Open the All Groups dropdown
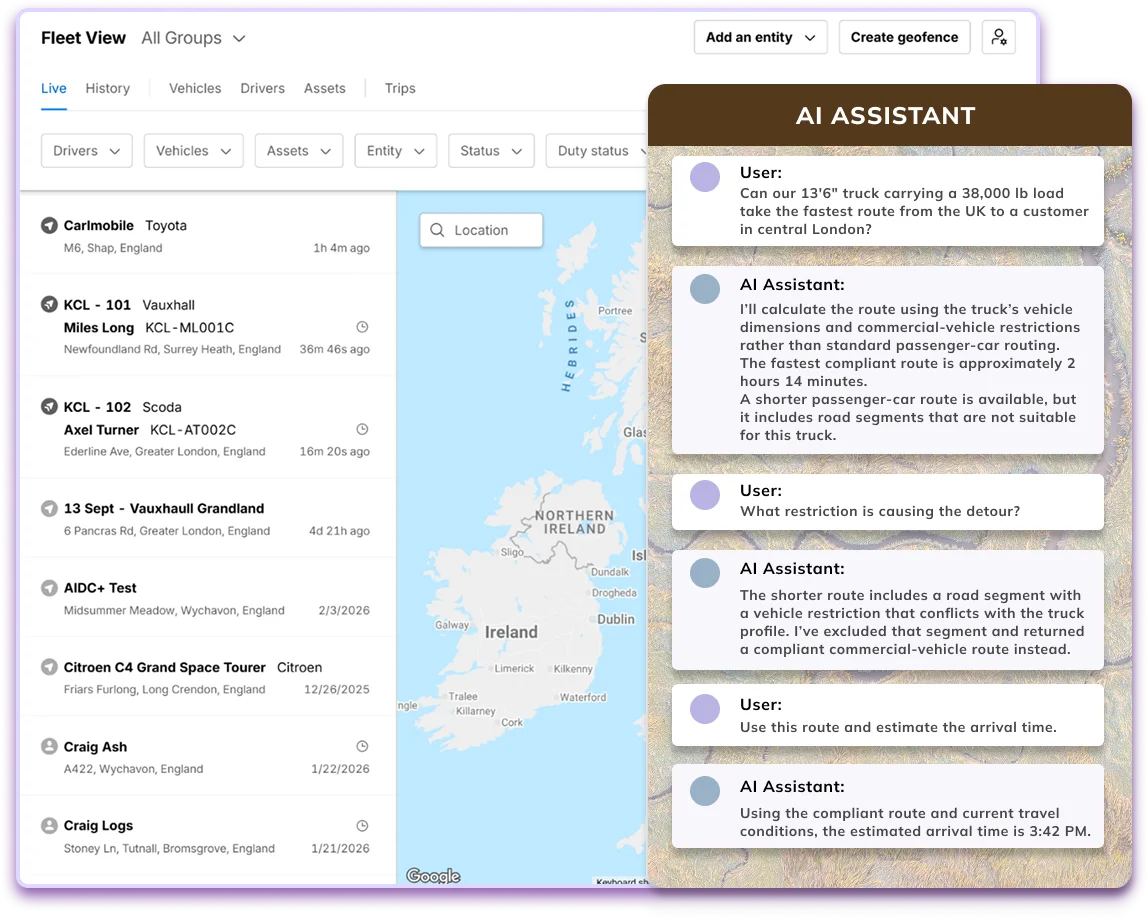The height and width of the screenshot is (924, 1148). click(193, 38)
